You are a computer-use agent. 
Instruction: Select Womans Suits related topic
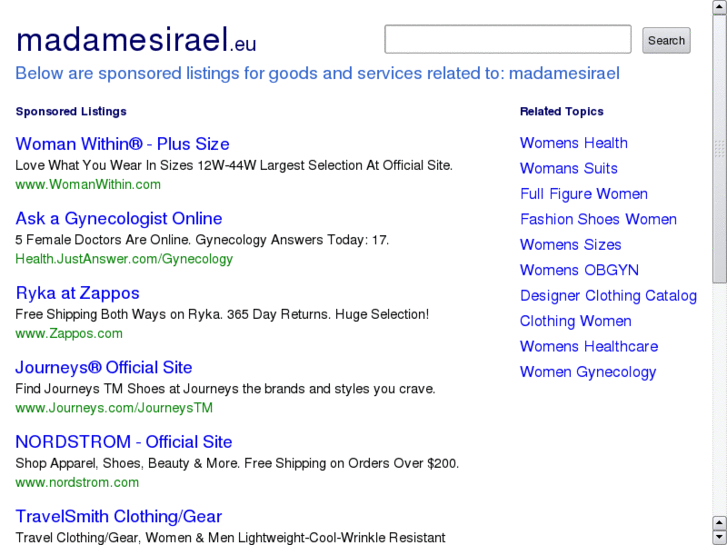coord(569,168)
